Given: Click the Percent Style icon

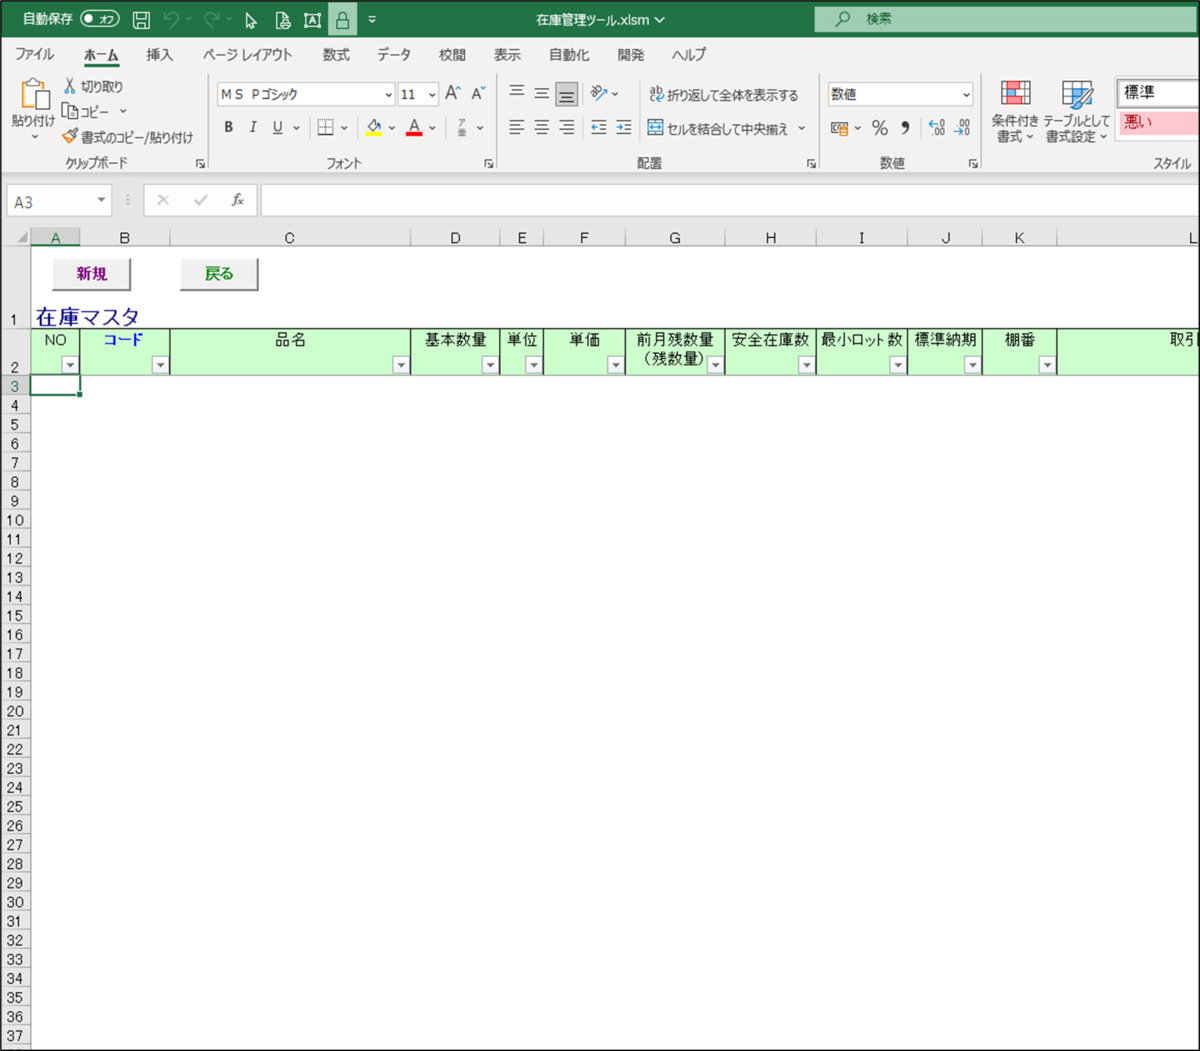Looking at the screenshot, I should 880,127.
